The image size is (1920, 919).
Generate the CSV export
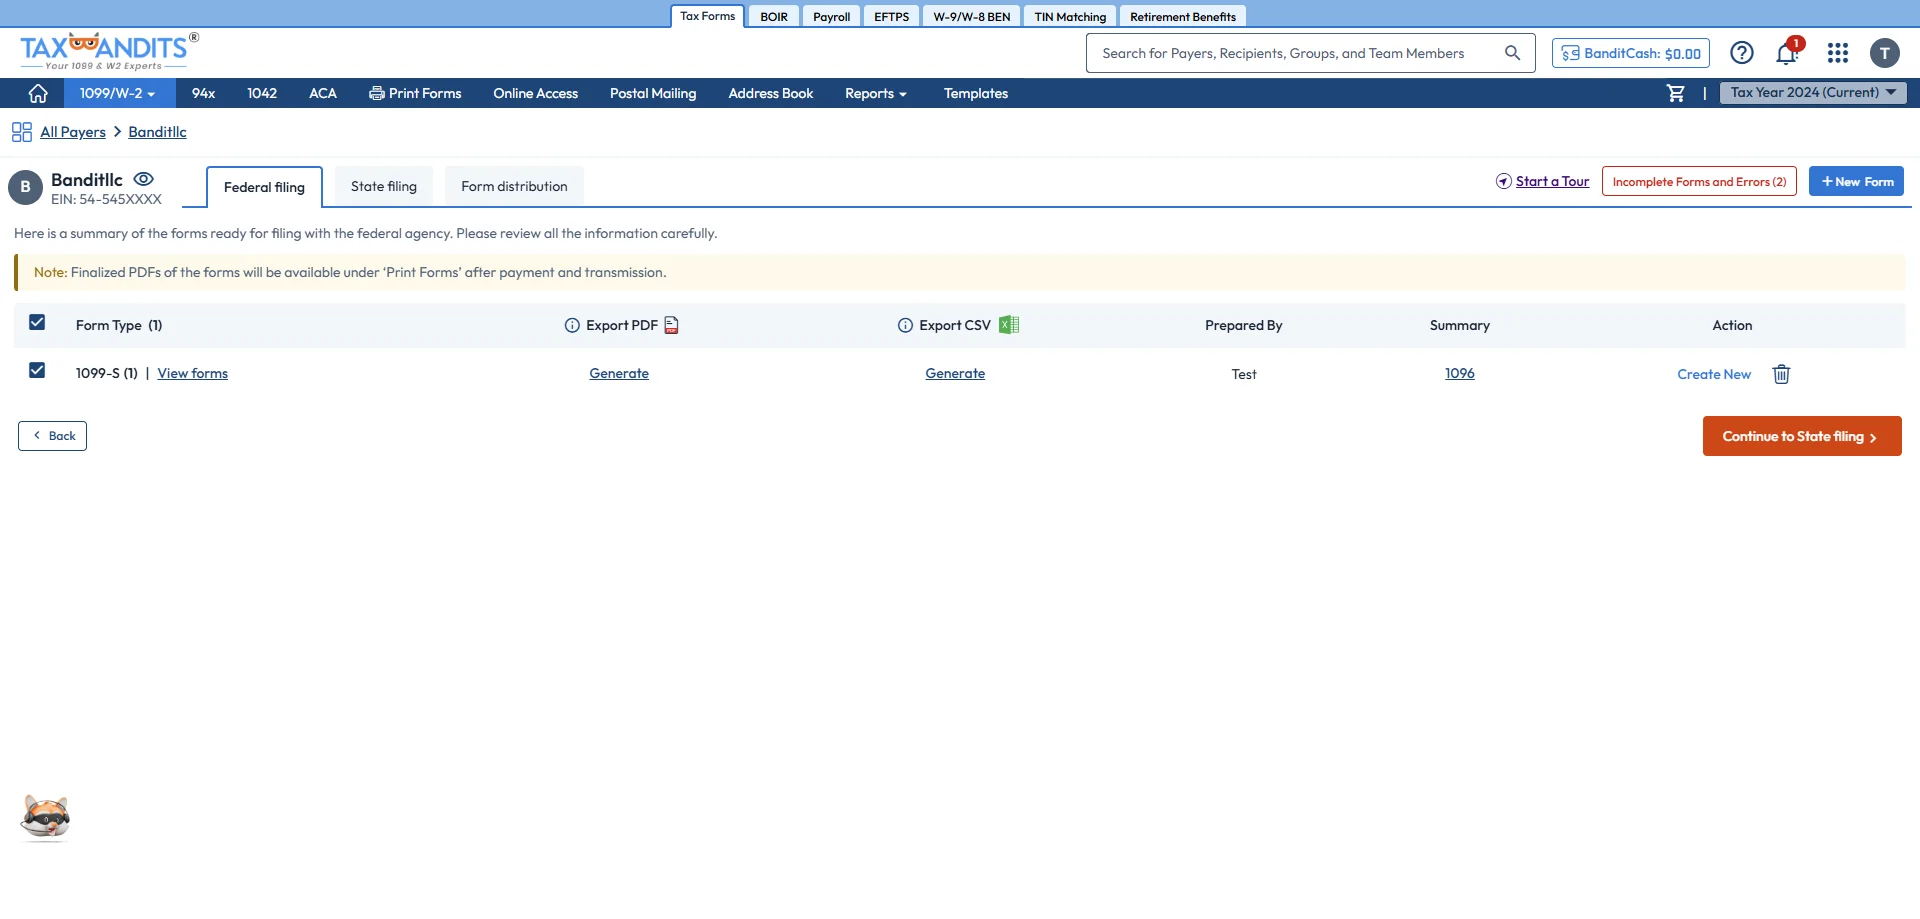point(955,373)
